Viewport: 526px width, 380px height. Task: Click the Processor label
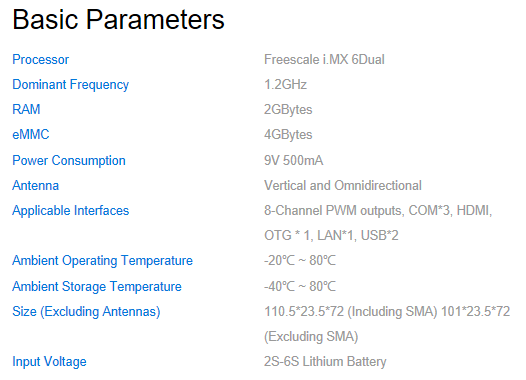(x=41, y=60)
